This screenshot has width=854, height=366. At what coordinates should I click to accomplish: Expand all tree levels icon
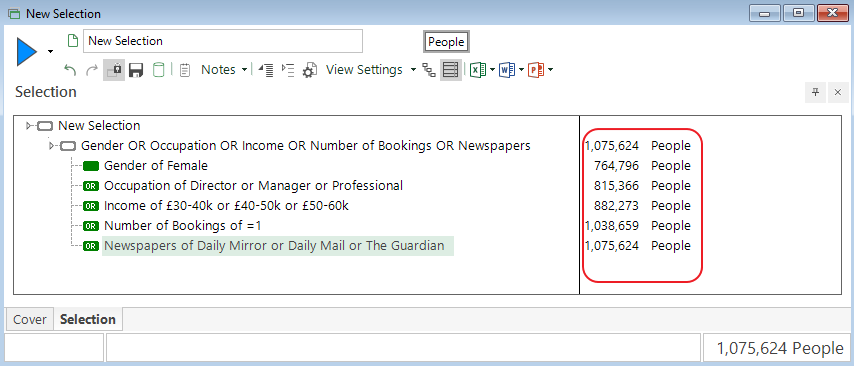(288, 70)
